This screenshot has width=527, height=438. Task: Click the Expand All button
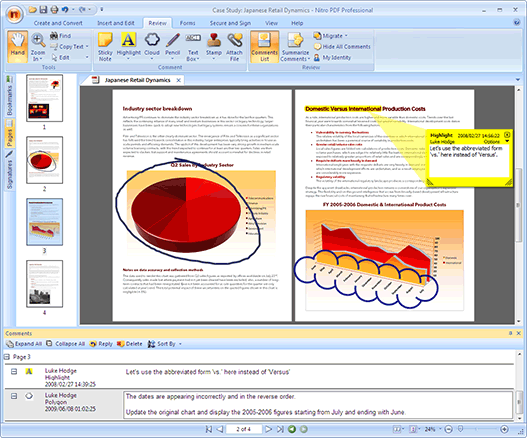(24, 344)
